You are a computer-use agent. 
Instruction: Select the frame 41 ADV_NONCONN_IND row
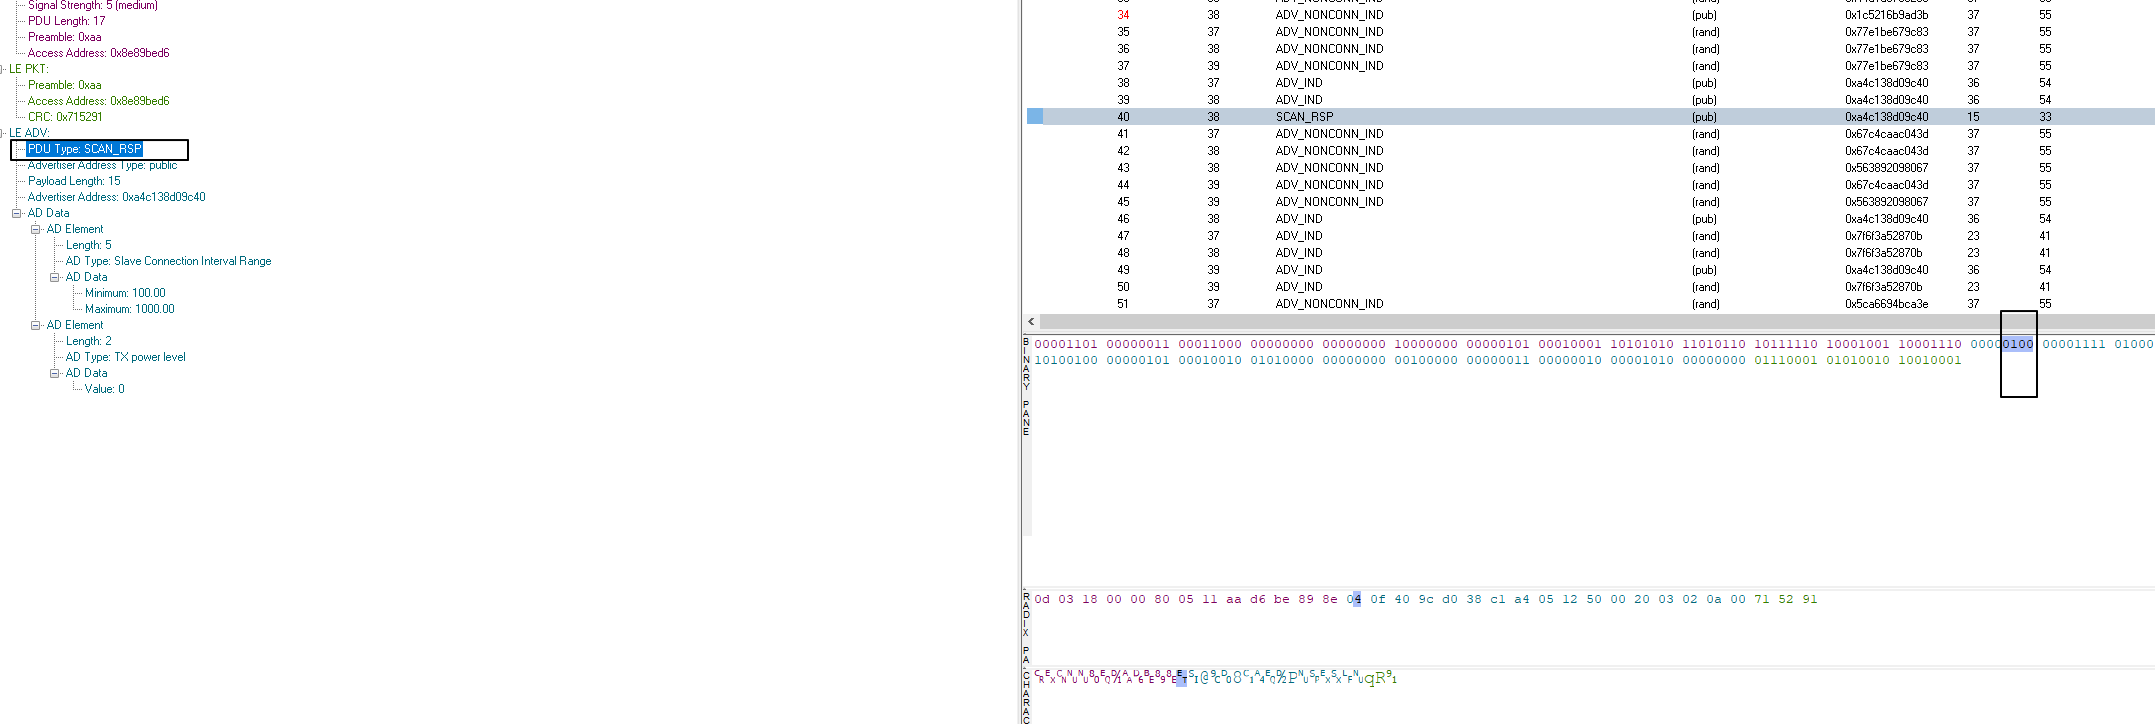pos(1590,134)
